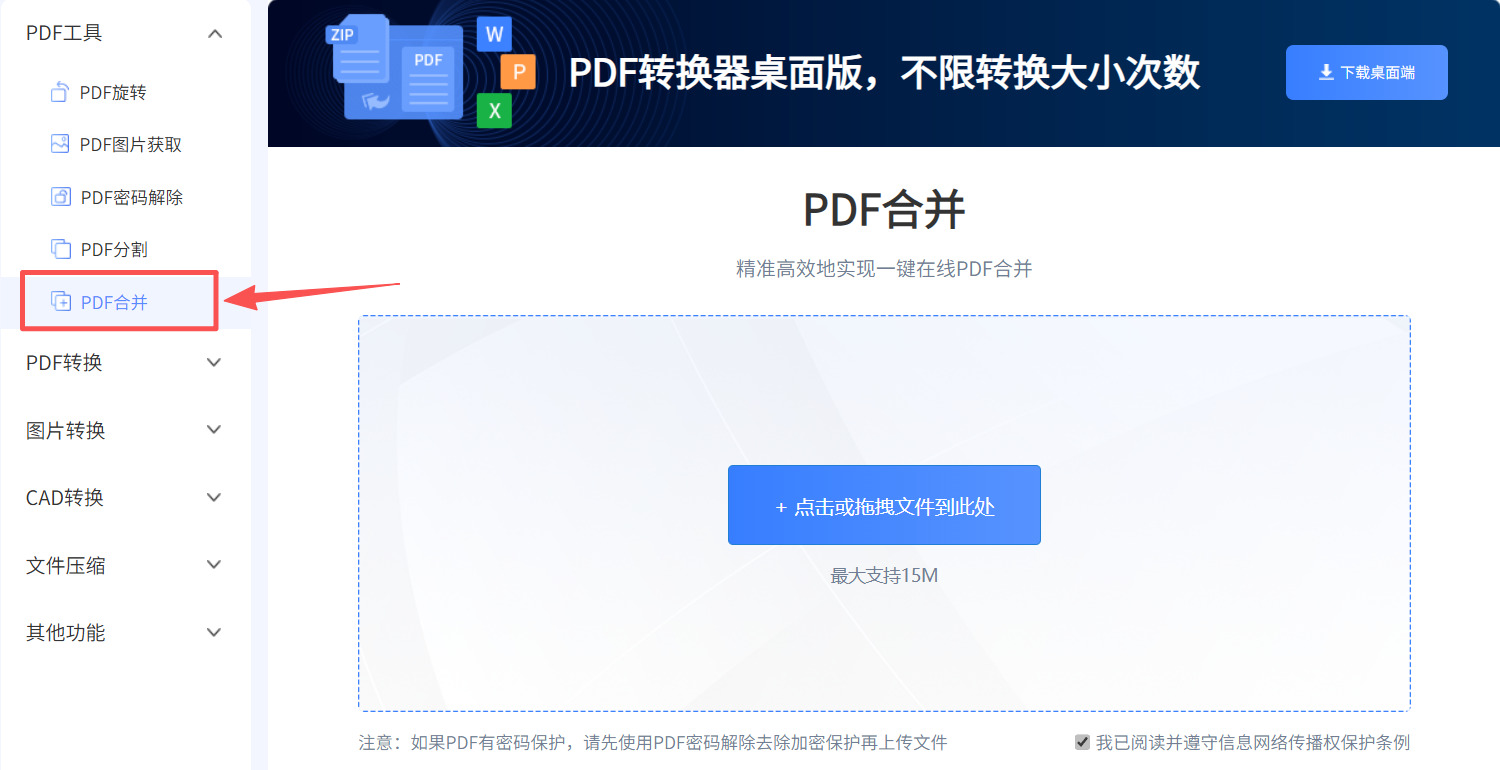Uncheck the 我已阅读并遵守 agreement checkbox
This screenshot has width=1500, height=770.
(x=1083, y=741)
